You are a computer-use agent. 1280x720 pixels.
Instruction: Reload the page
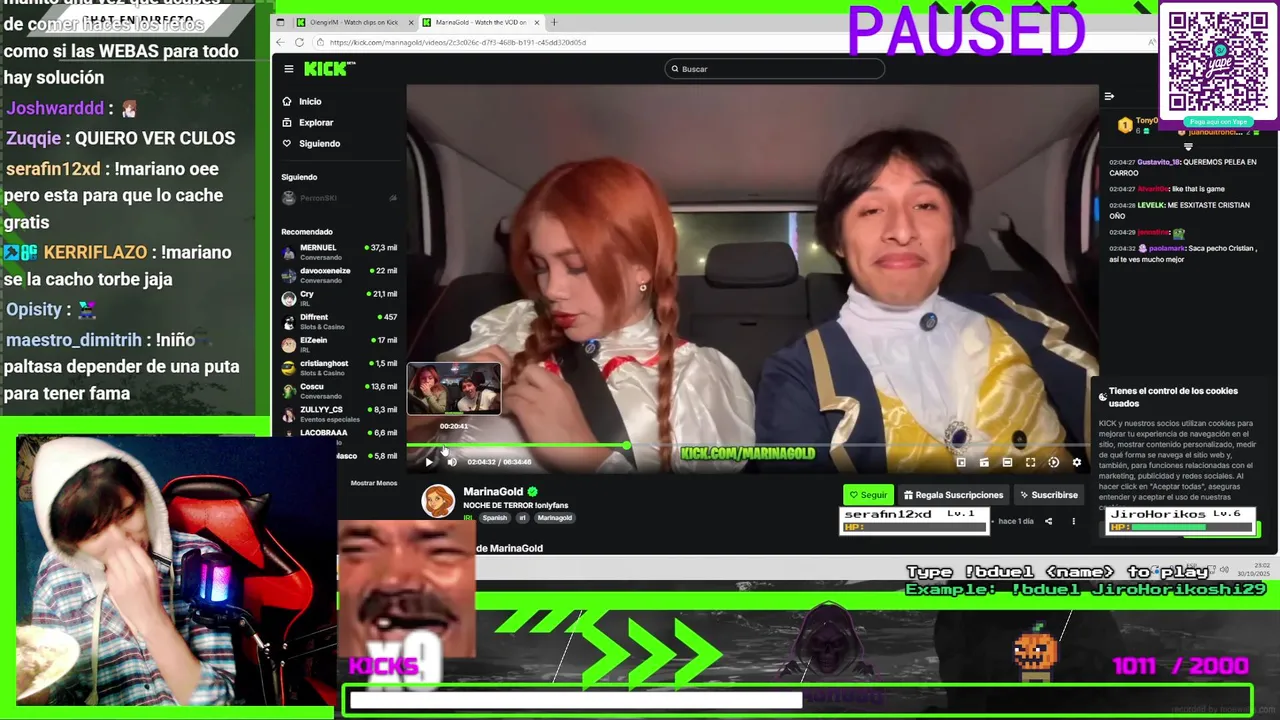coord(300,42)
